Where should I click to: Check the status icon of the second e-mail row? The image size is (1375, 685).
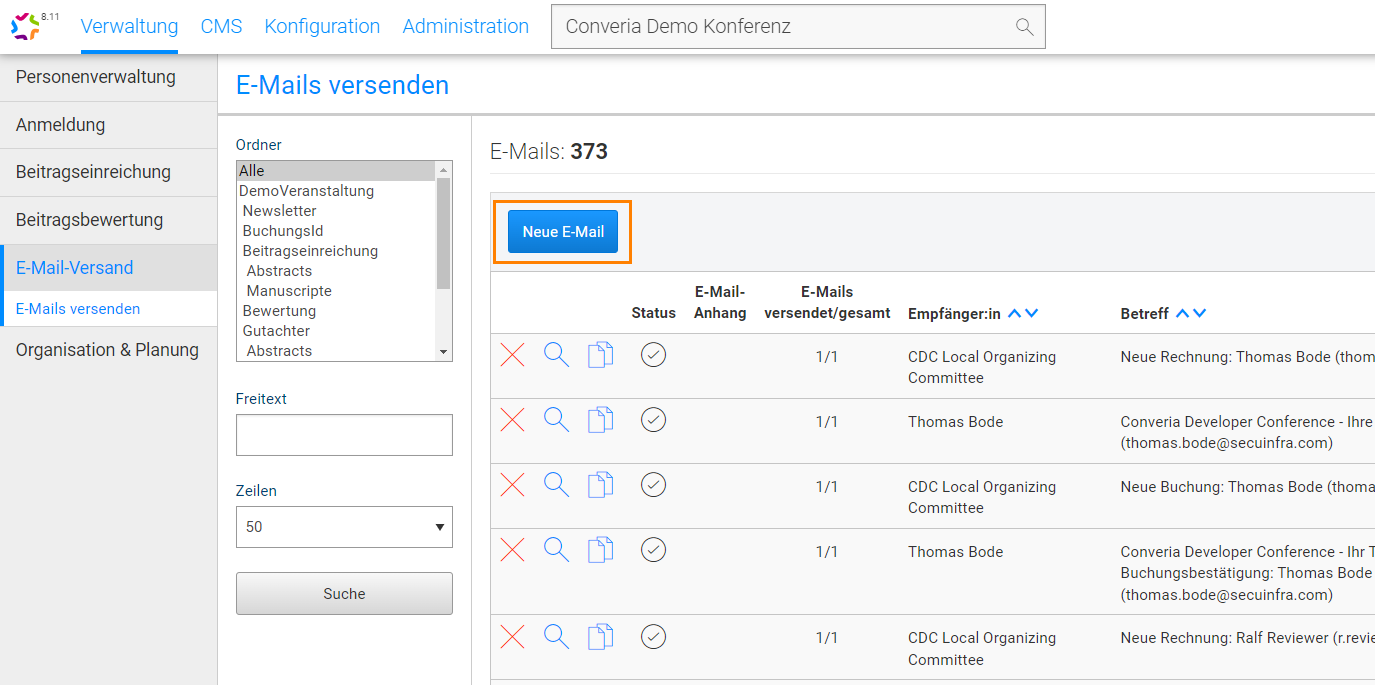653,420
